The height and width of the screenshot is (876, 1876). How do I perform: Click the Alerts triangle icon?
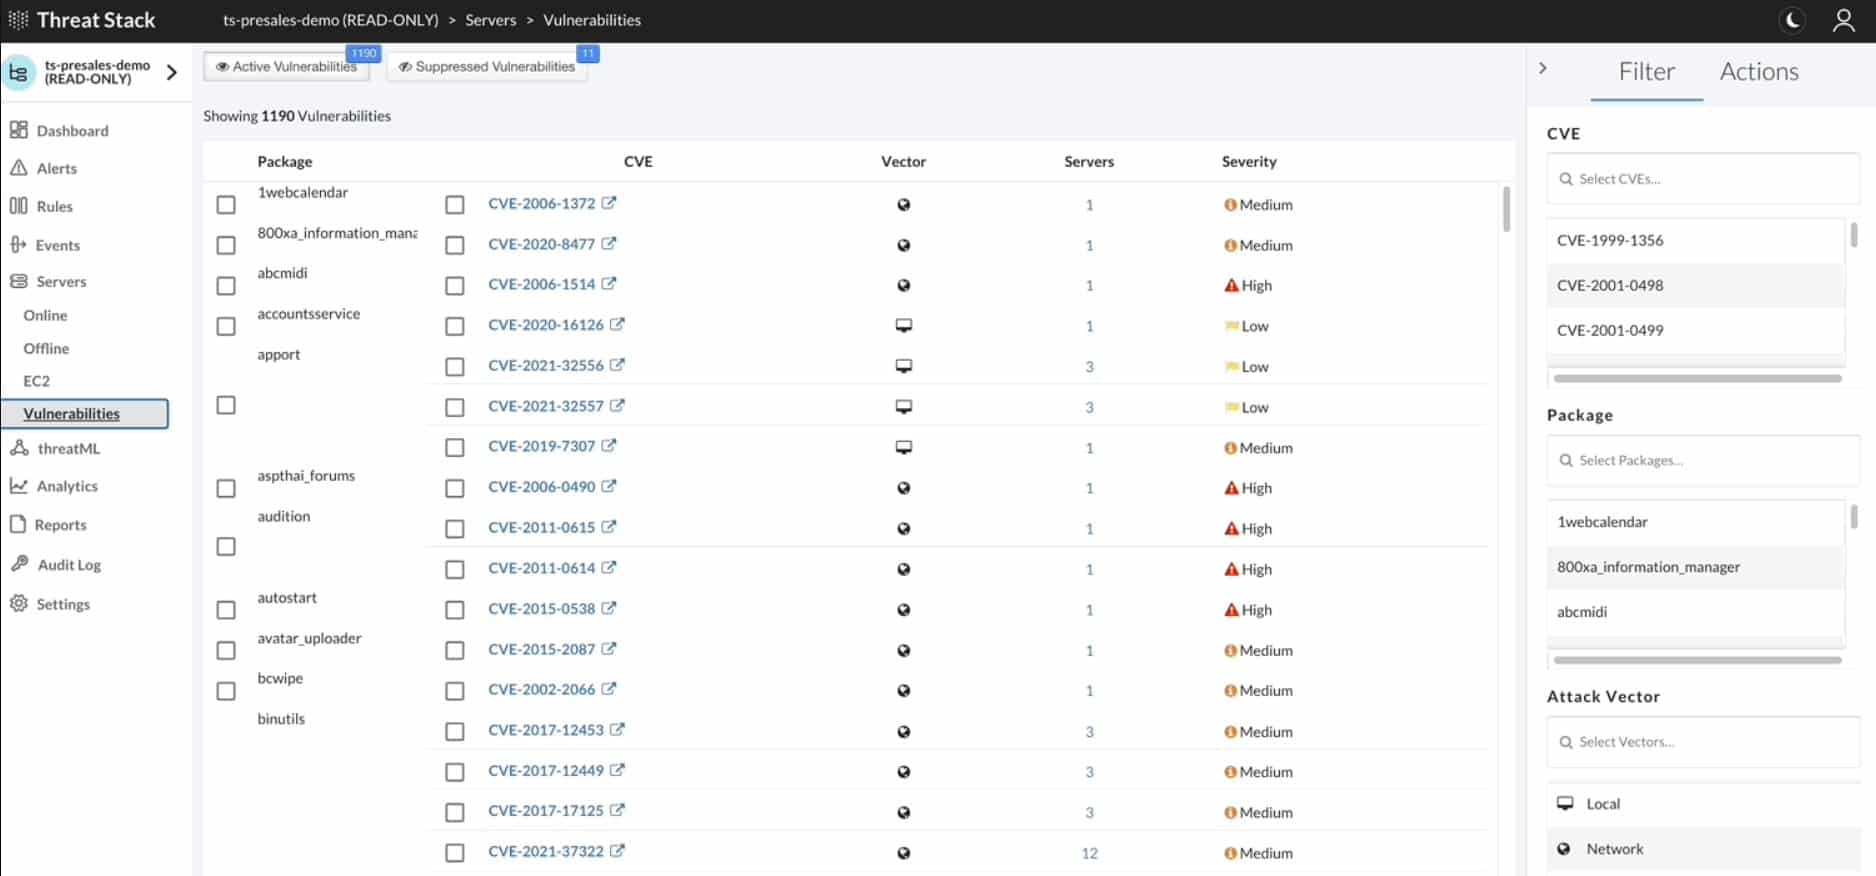click(x=19, y=168)
